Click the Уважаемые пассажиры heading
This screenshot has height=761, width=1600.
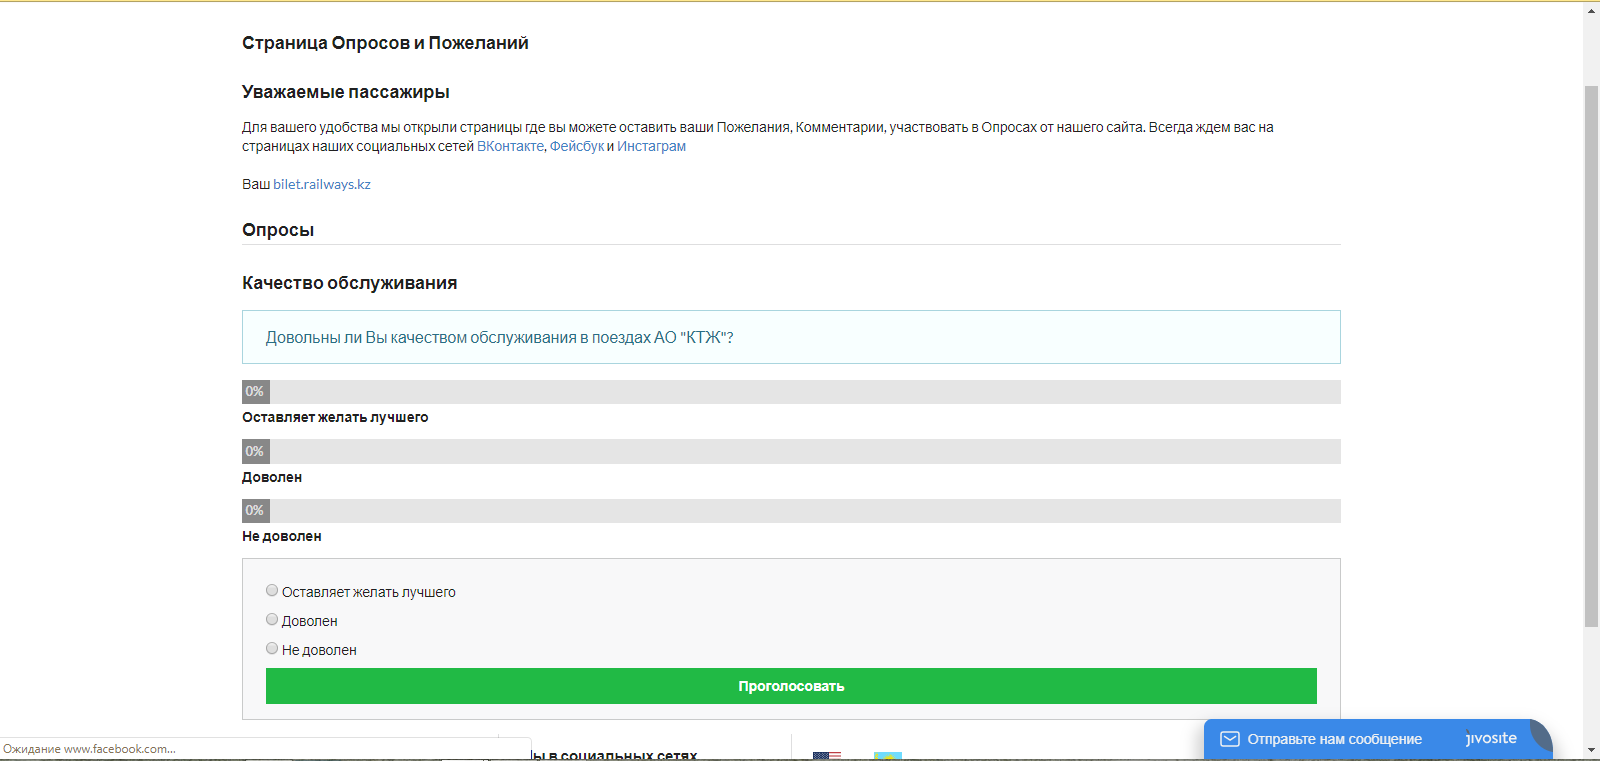[x=345, y=92]
